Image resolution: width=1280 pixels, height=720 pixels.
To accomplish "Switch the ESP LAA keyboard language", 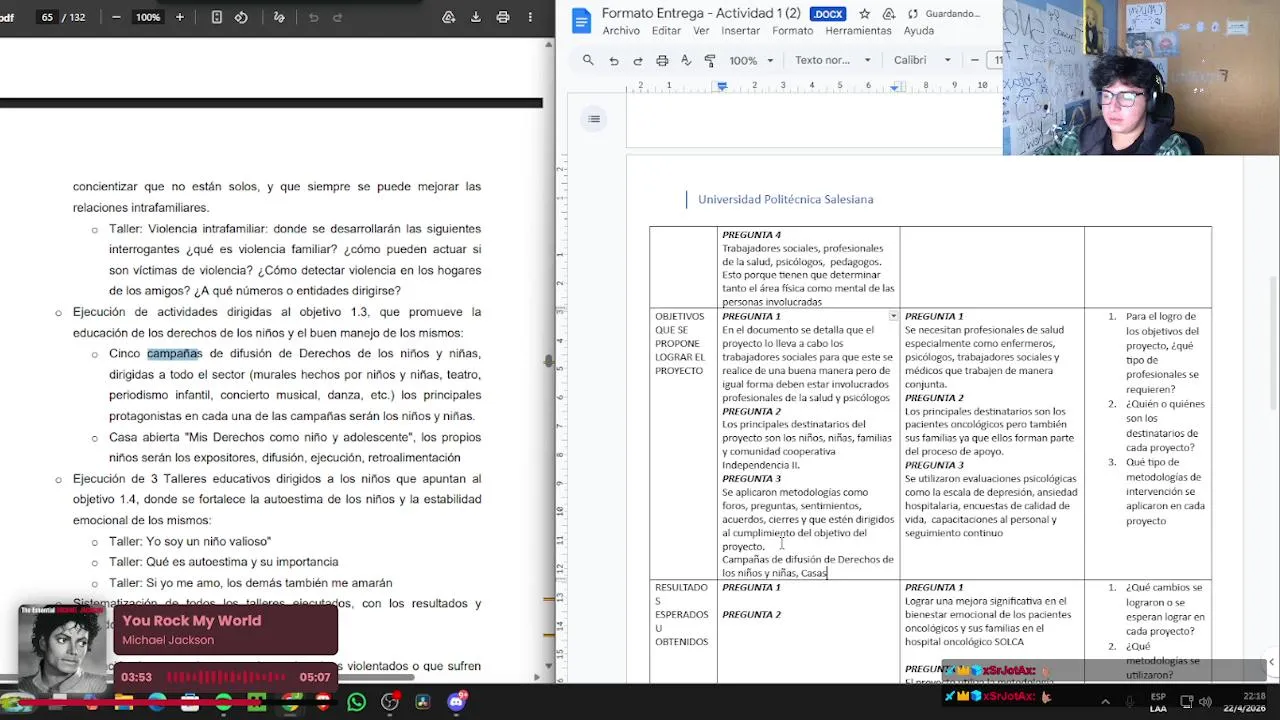I will click(x=1158, y=702).
